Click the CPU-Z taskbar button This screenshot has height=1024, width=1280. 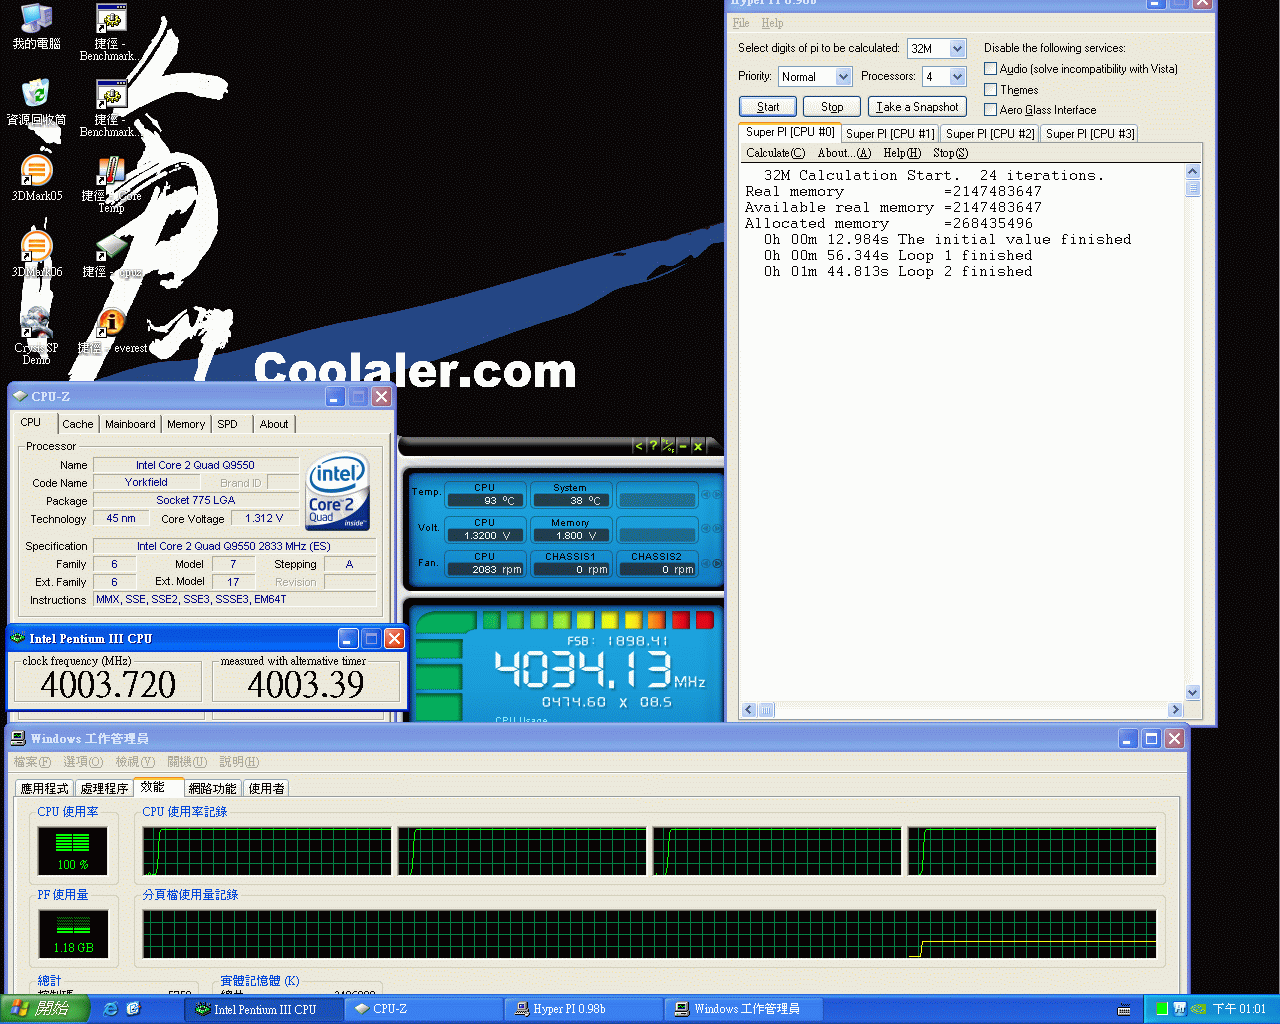[424, 1009]
